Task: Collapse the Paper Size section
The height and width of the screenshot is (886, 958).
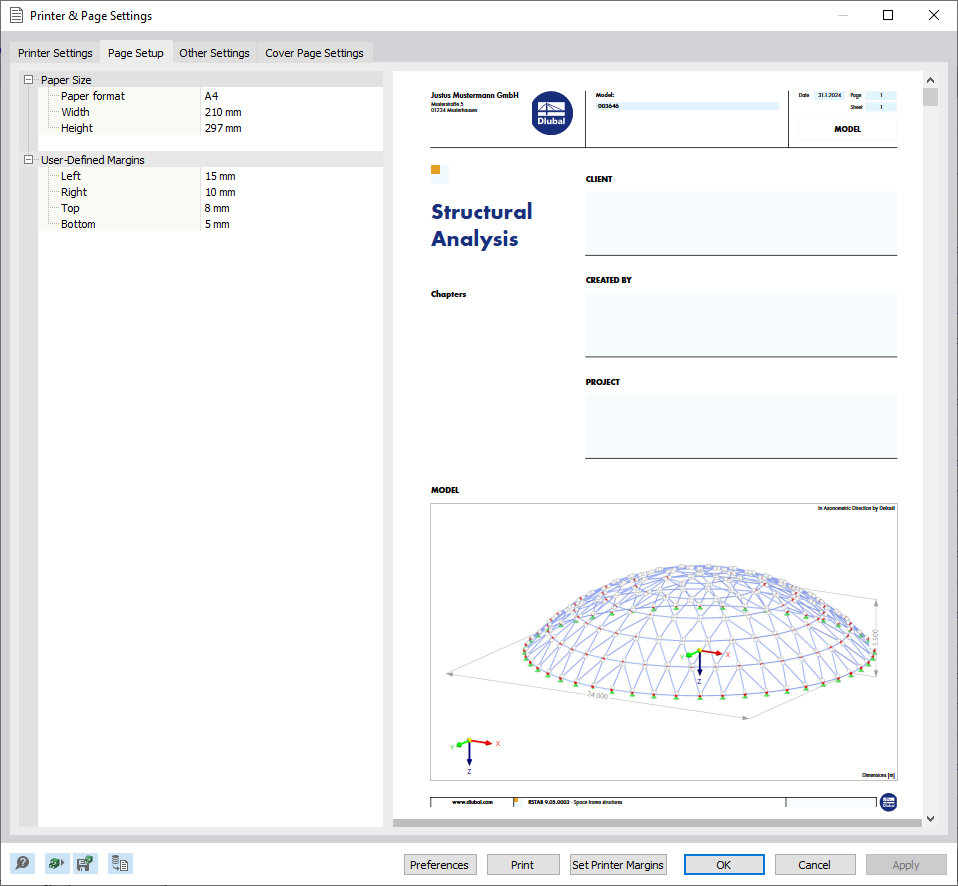Action: point(28,79)
